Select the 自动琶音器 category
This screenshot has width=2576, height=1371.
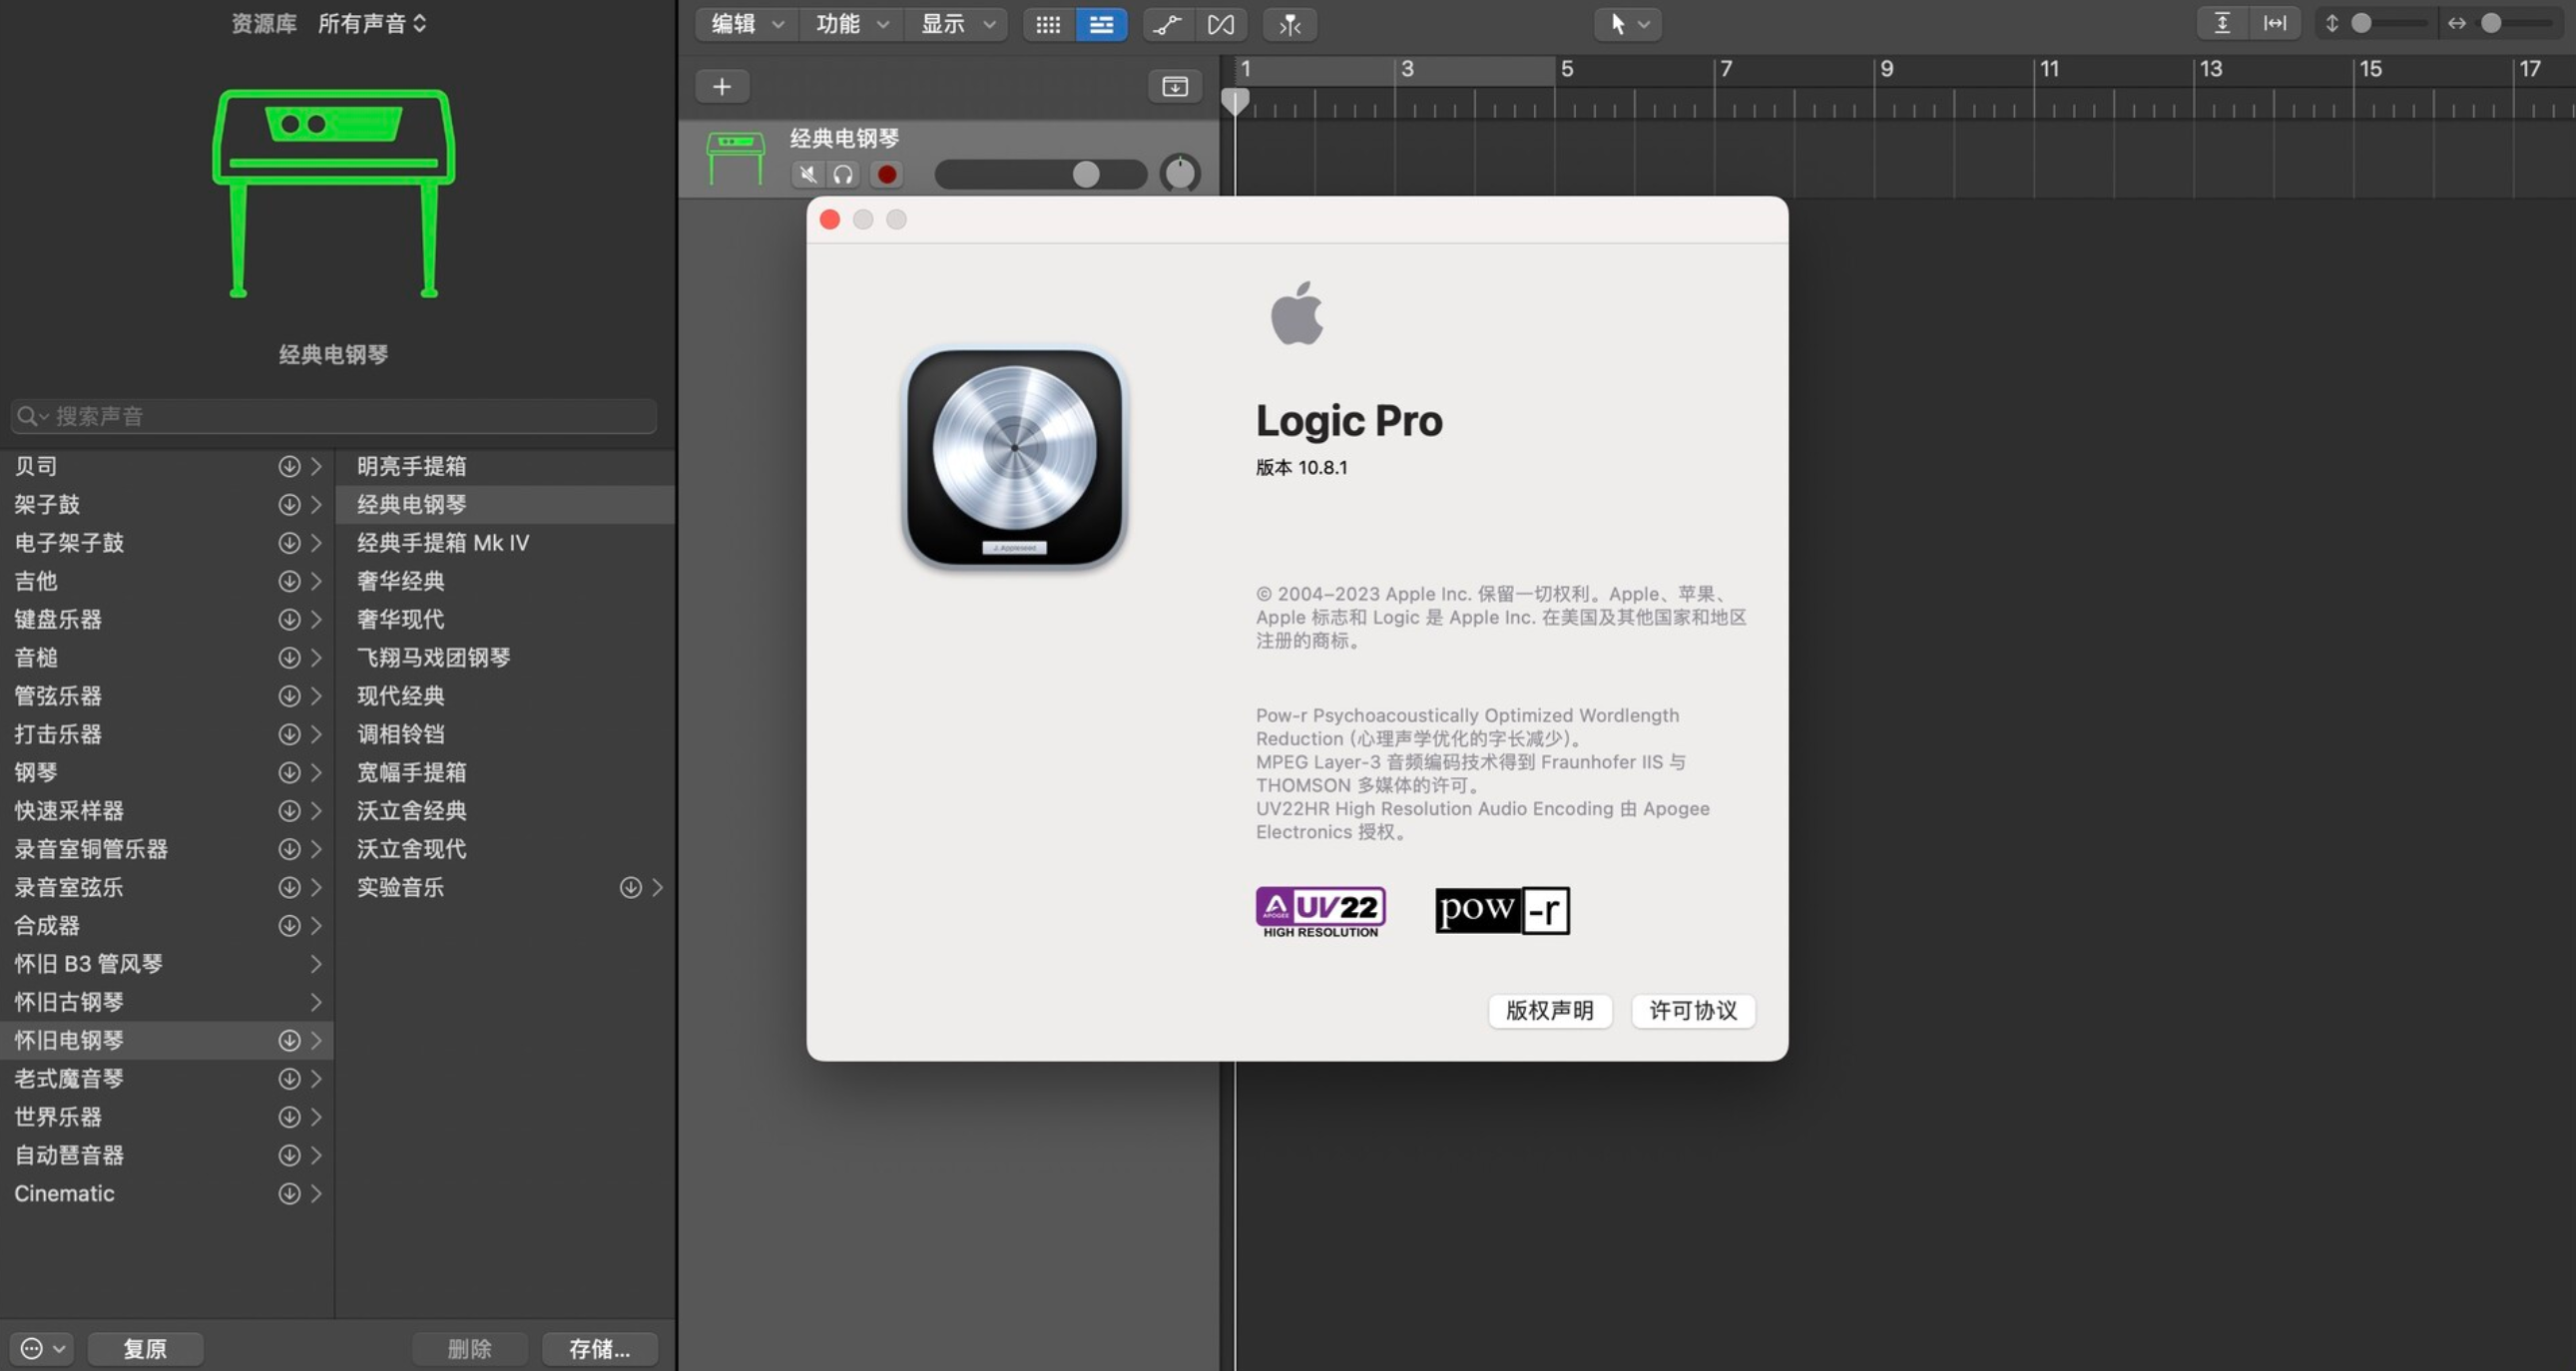point(166,1155)
